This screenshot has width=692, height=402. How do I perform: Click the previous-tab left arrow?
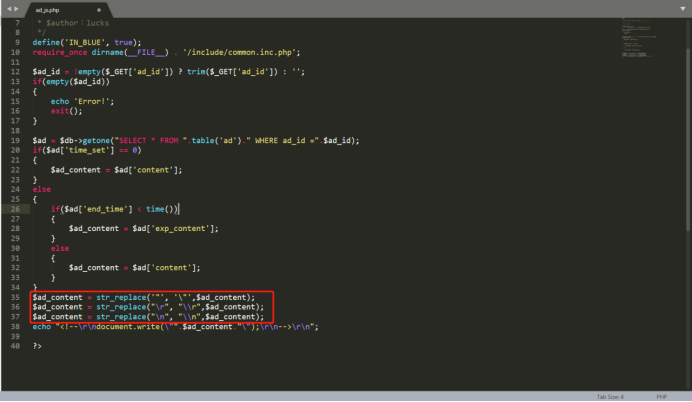pos(9,9)
